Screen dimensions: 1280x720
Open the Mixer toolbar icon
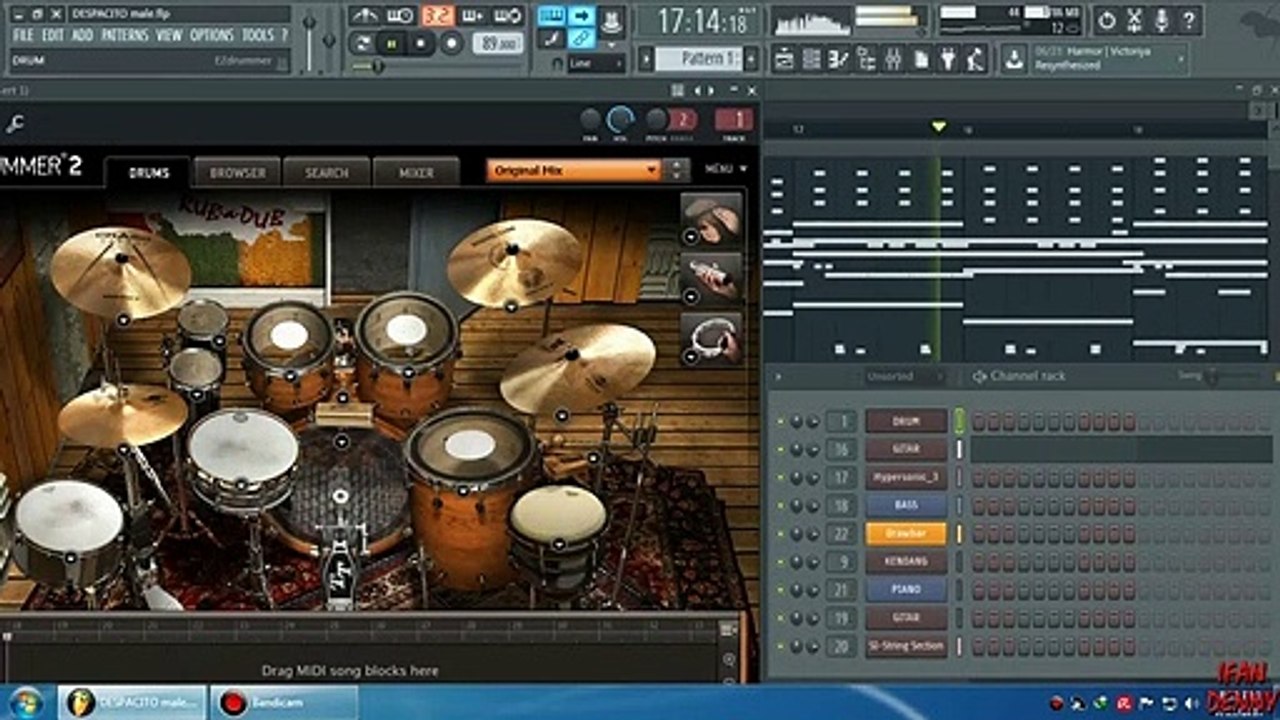894,59
